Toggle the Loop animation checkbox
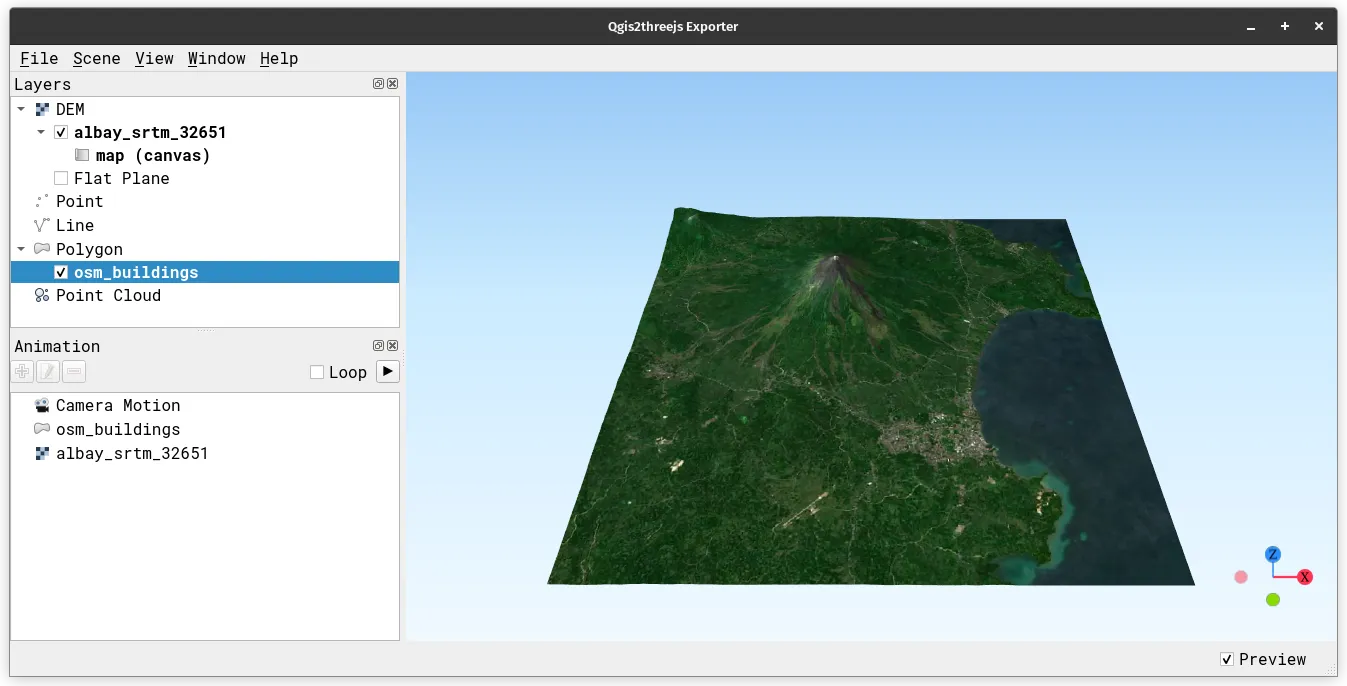The image size is (1347, 686). 316,371
